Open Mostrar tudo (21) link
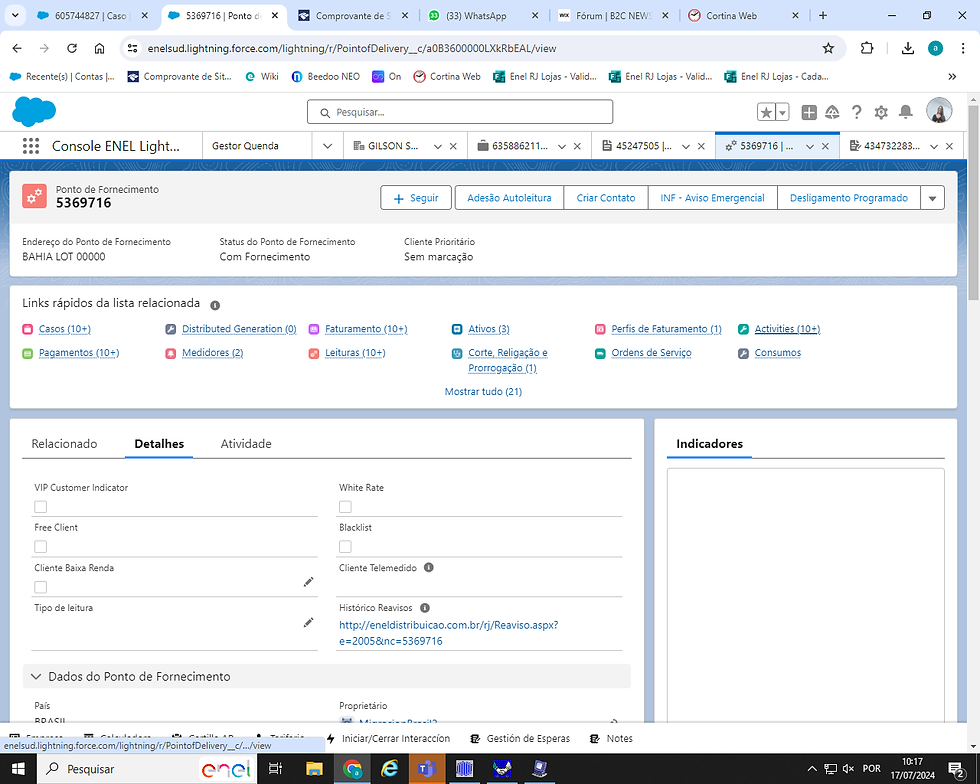The image size is (980, 784). point(483,391)
